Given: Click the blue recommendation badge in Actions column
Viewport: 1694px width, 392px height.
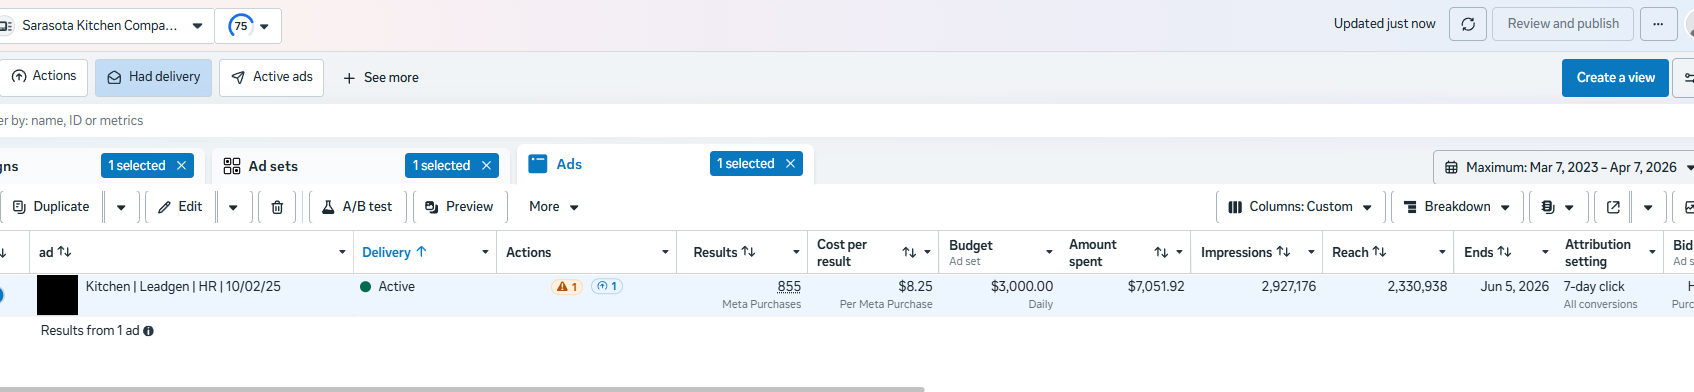Looking at the screenshot, I should [607, 287].
